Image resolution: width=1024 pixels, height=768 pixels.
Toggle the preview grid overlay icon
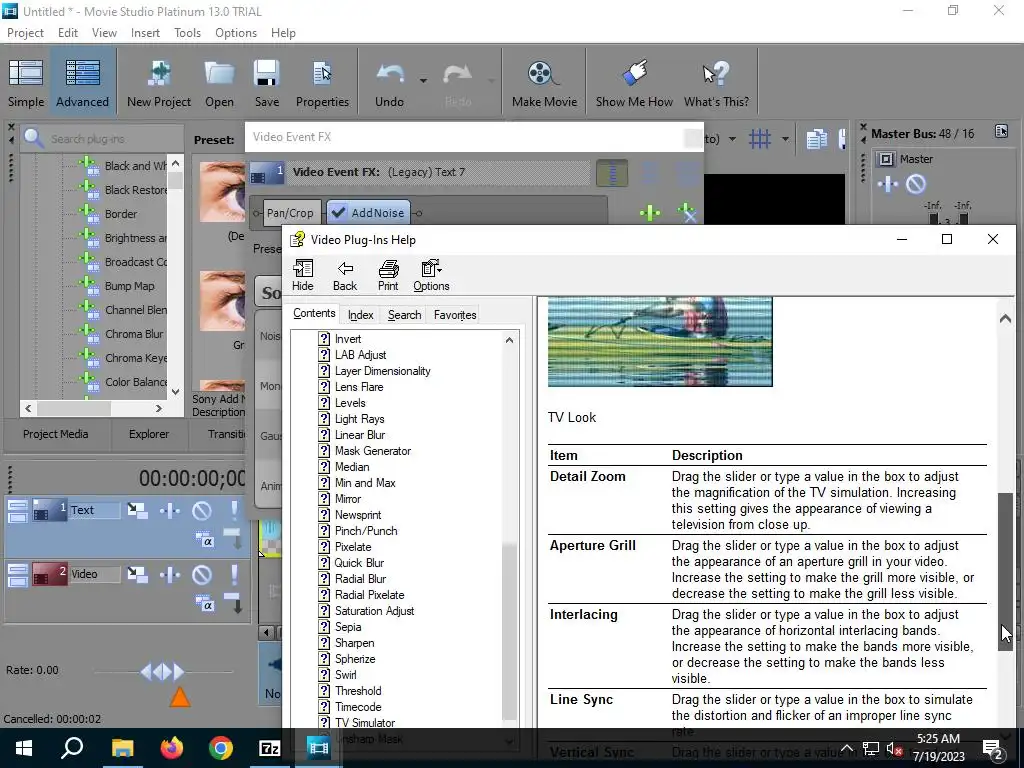tap(760, 138)
